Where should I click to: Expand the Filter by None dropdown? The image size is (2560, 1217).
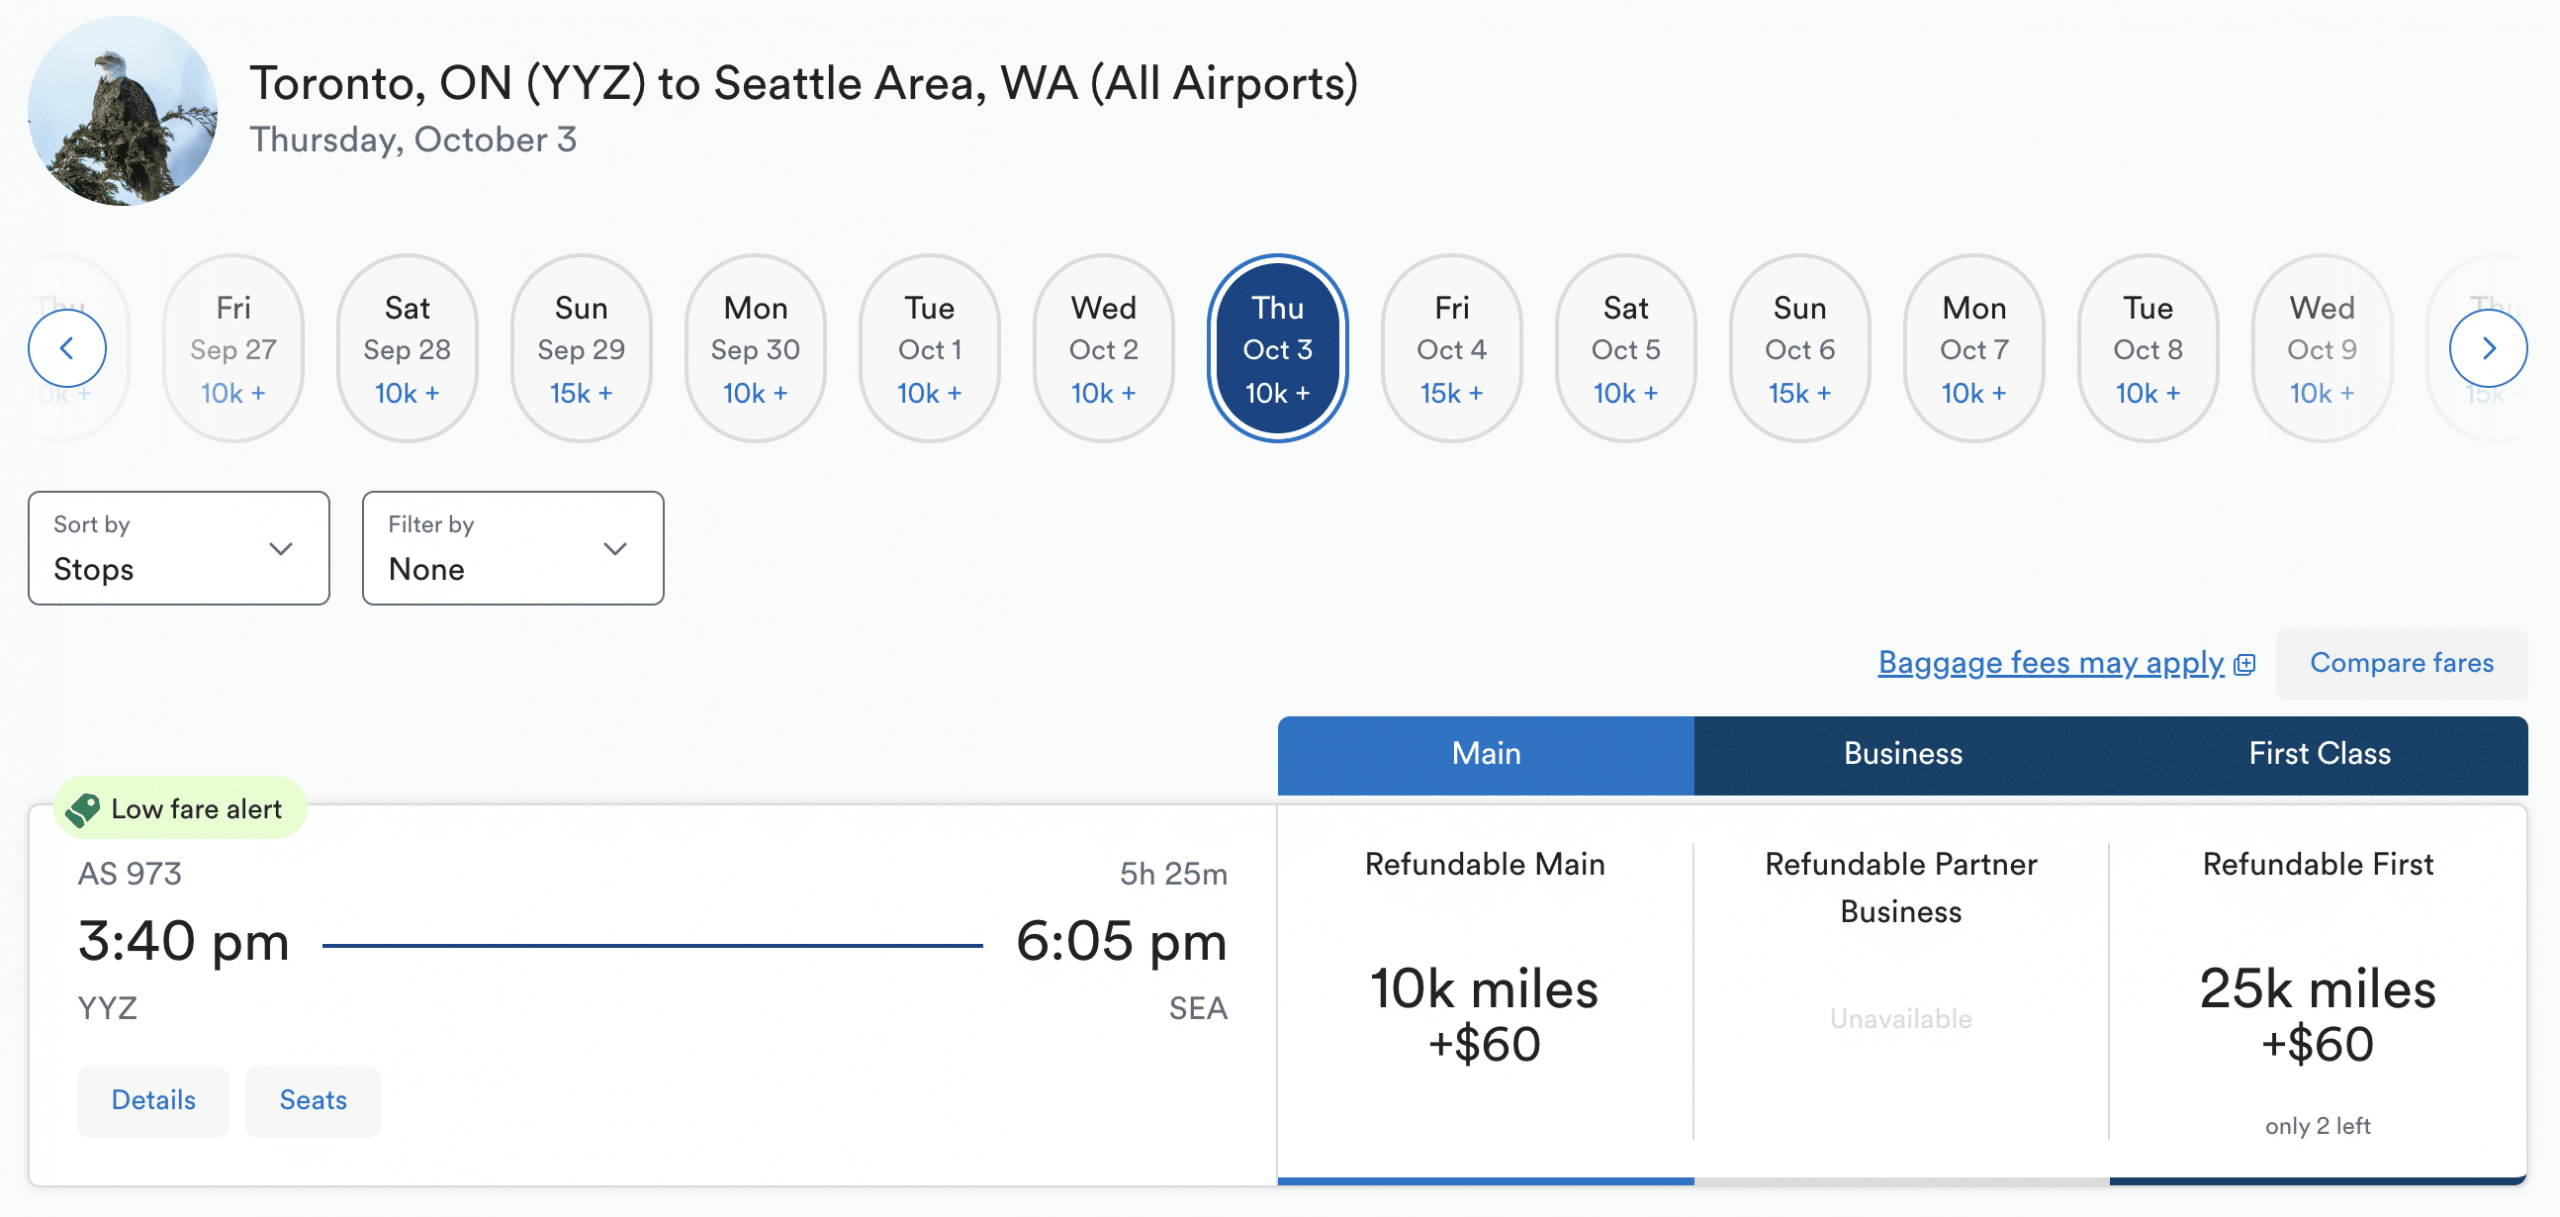click(x=513, y=548)
